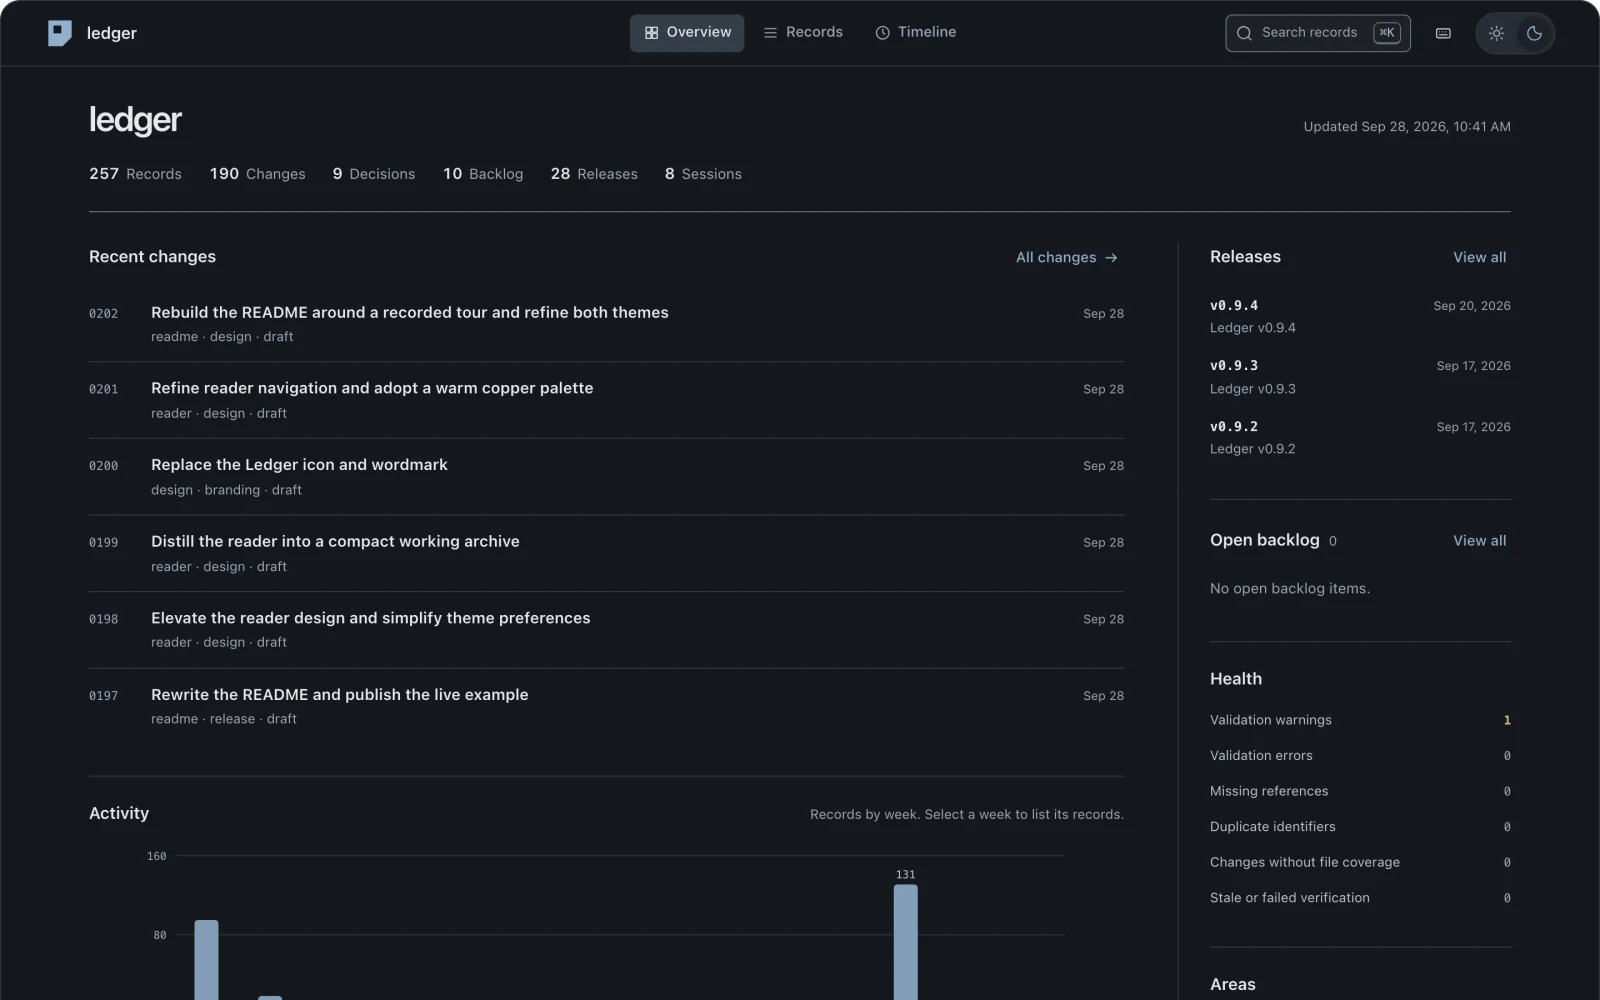Click the ledger logo icon
The width and height of the screenshot is (1600, 1000).
(60, 33)
